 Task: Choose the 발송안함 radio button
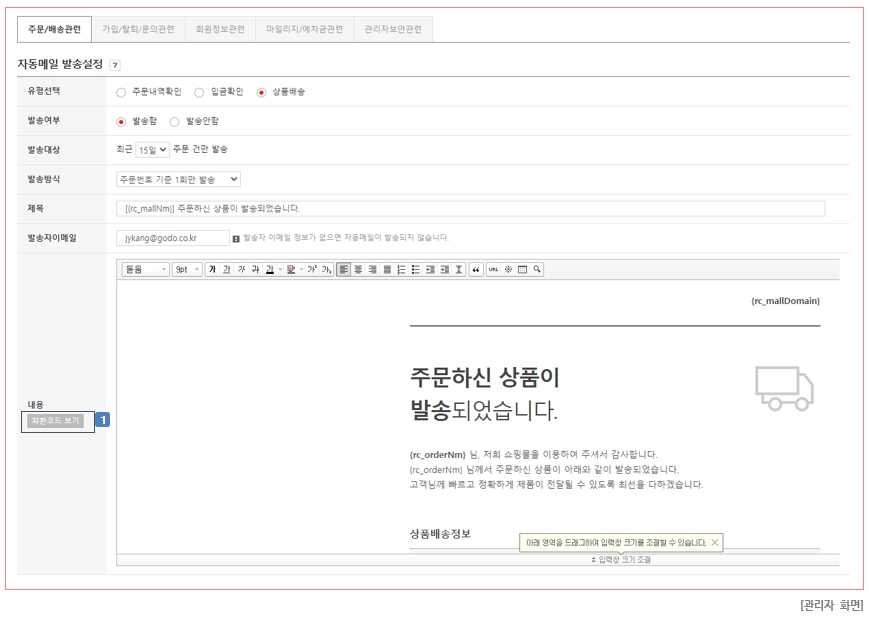[x=175, y=121]
